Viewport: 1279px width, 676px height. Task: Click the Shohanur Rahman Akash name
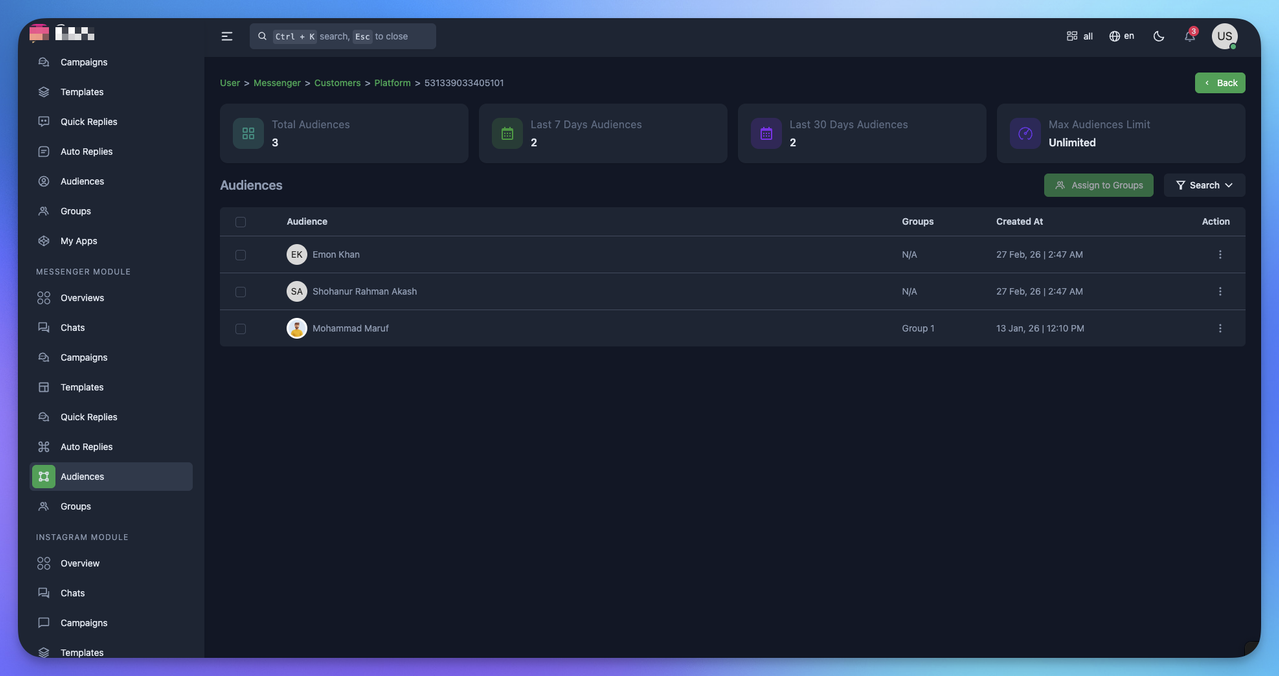point(365,292)
